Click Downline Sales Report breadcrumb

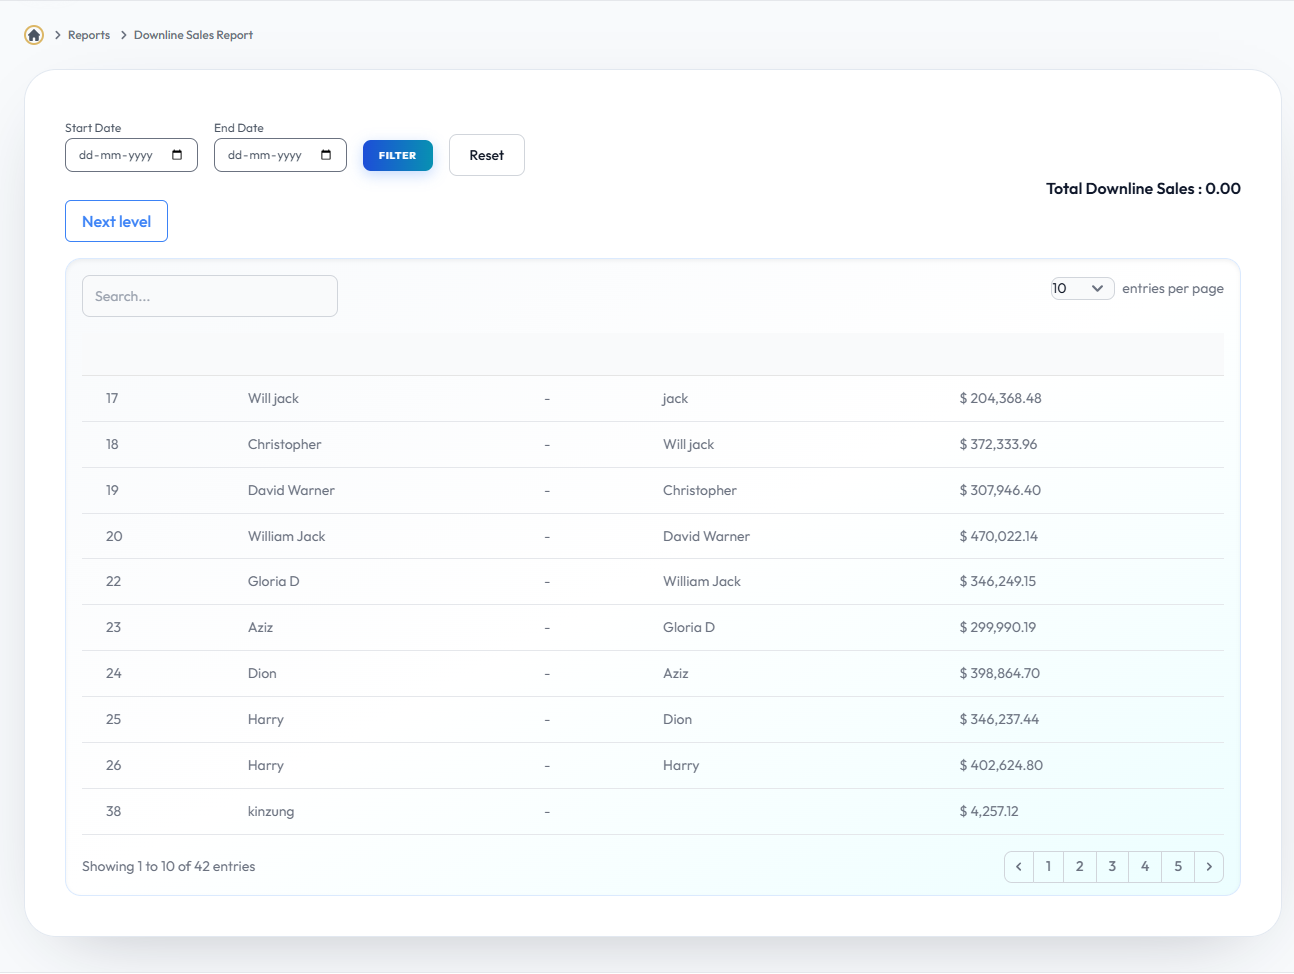[193, 35]
